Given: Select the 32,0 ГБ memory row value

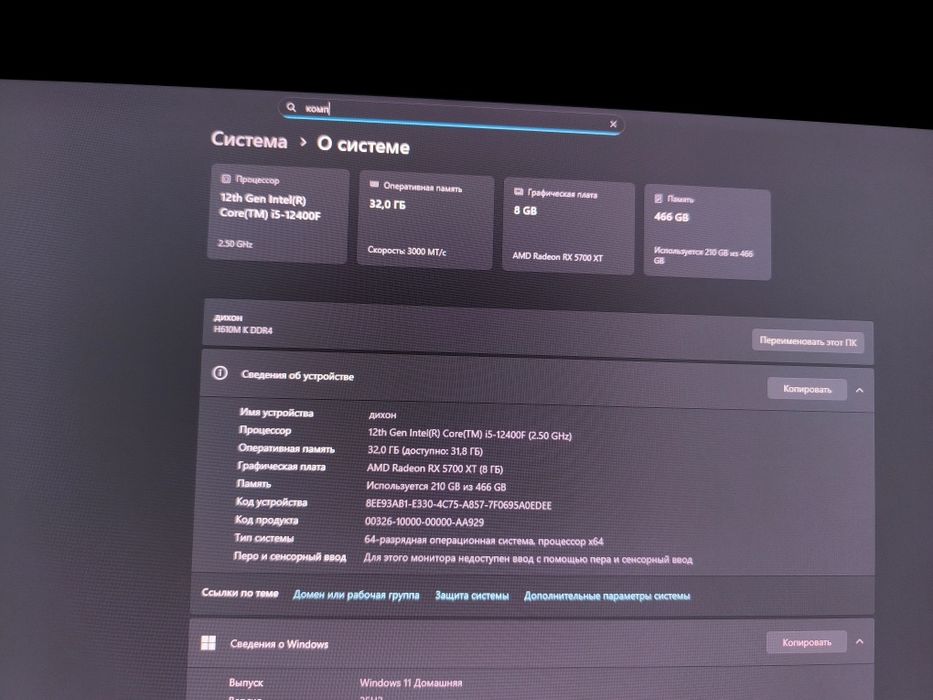Looking at the screenshot, I should [x=425, y=451].
